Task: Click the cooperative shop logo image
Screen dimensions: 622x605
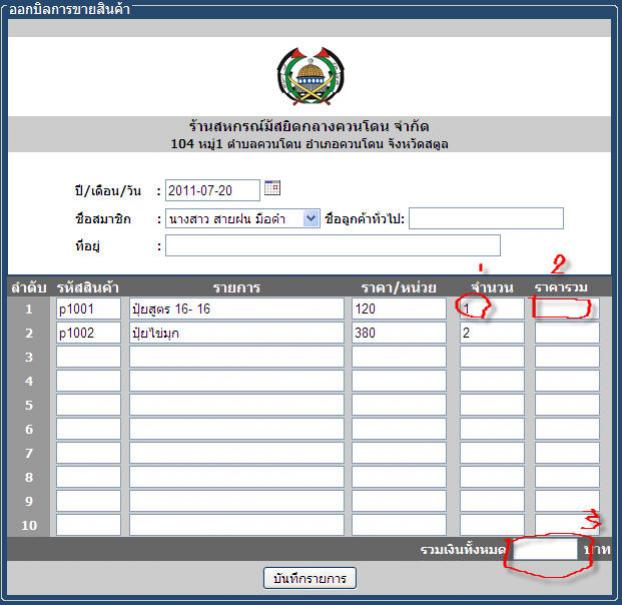Action: [311, 76]
